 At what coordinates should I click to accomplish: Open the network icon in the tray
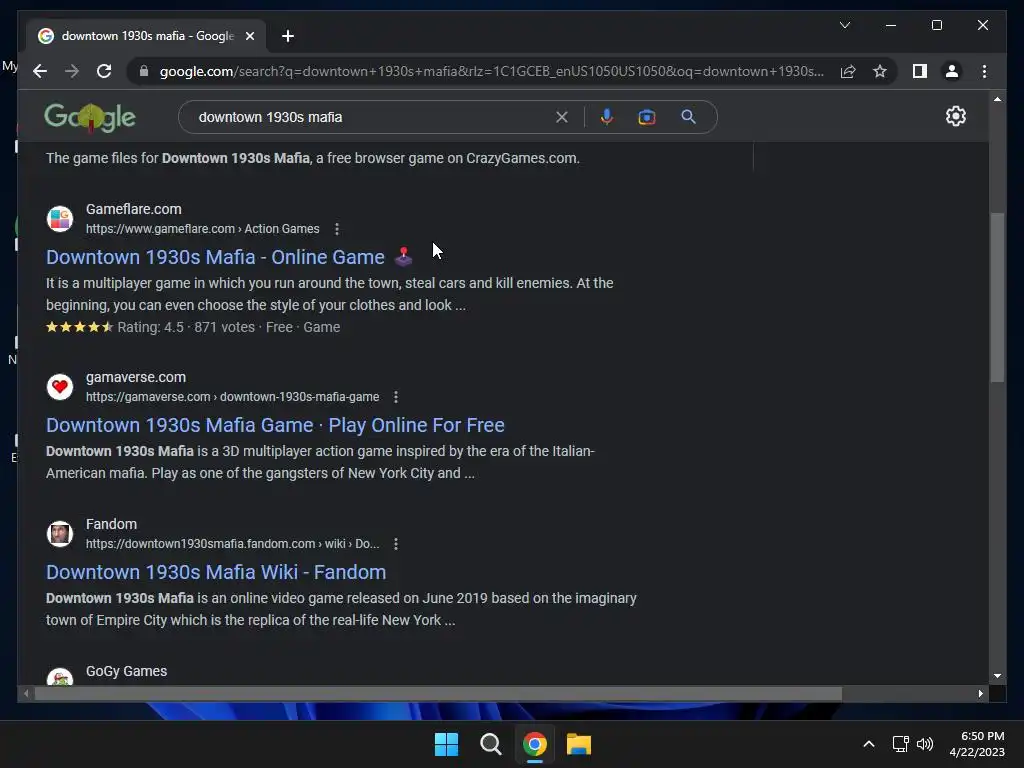[901, 744]
